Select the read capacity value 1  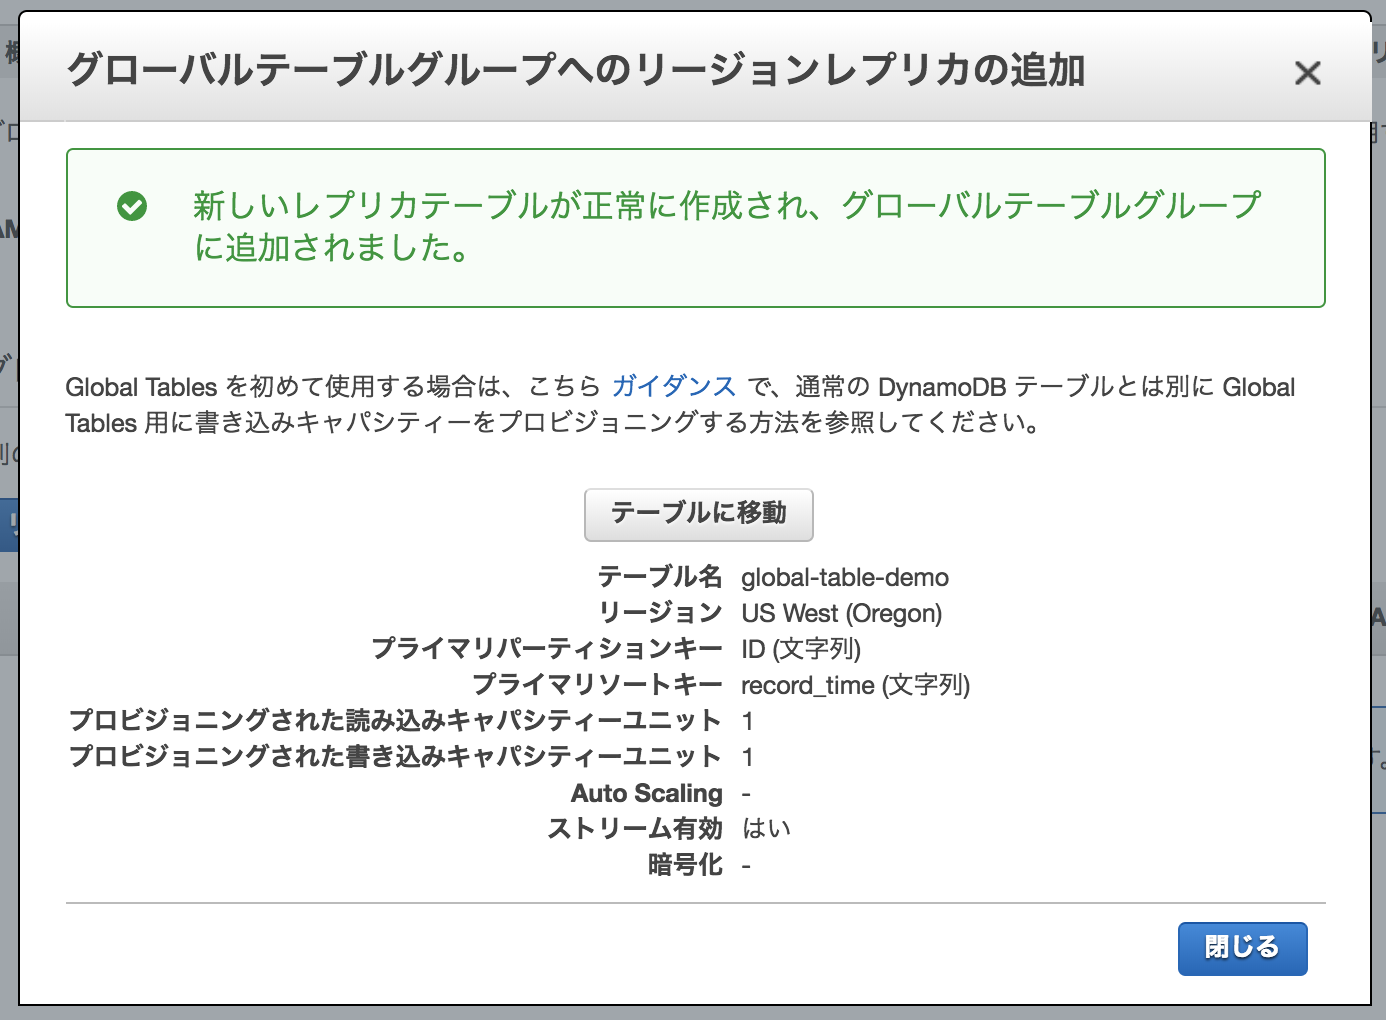click(747, 721)
